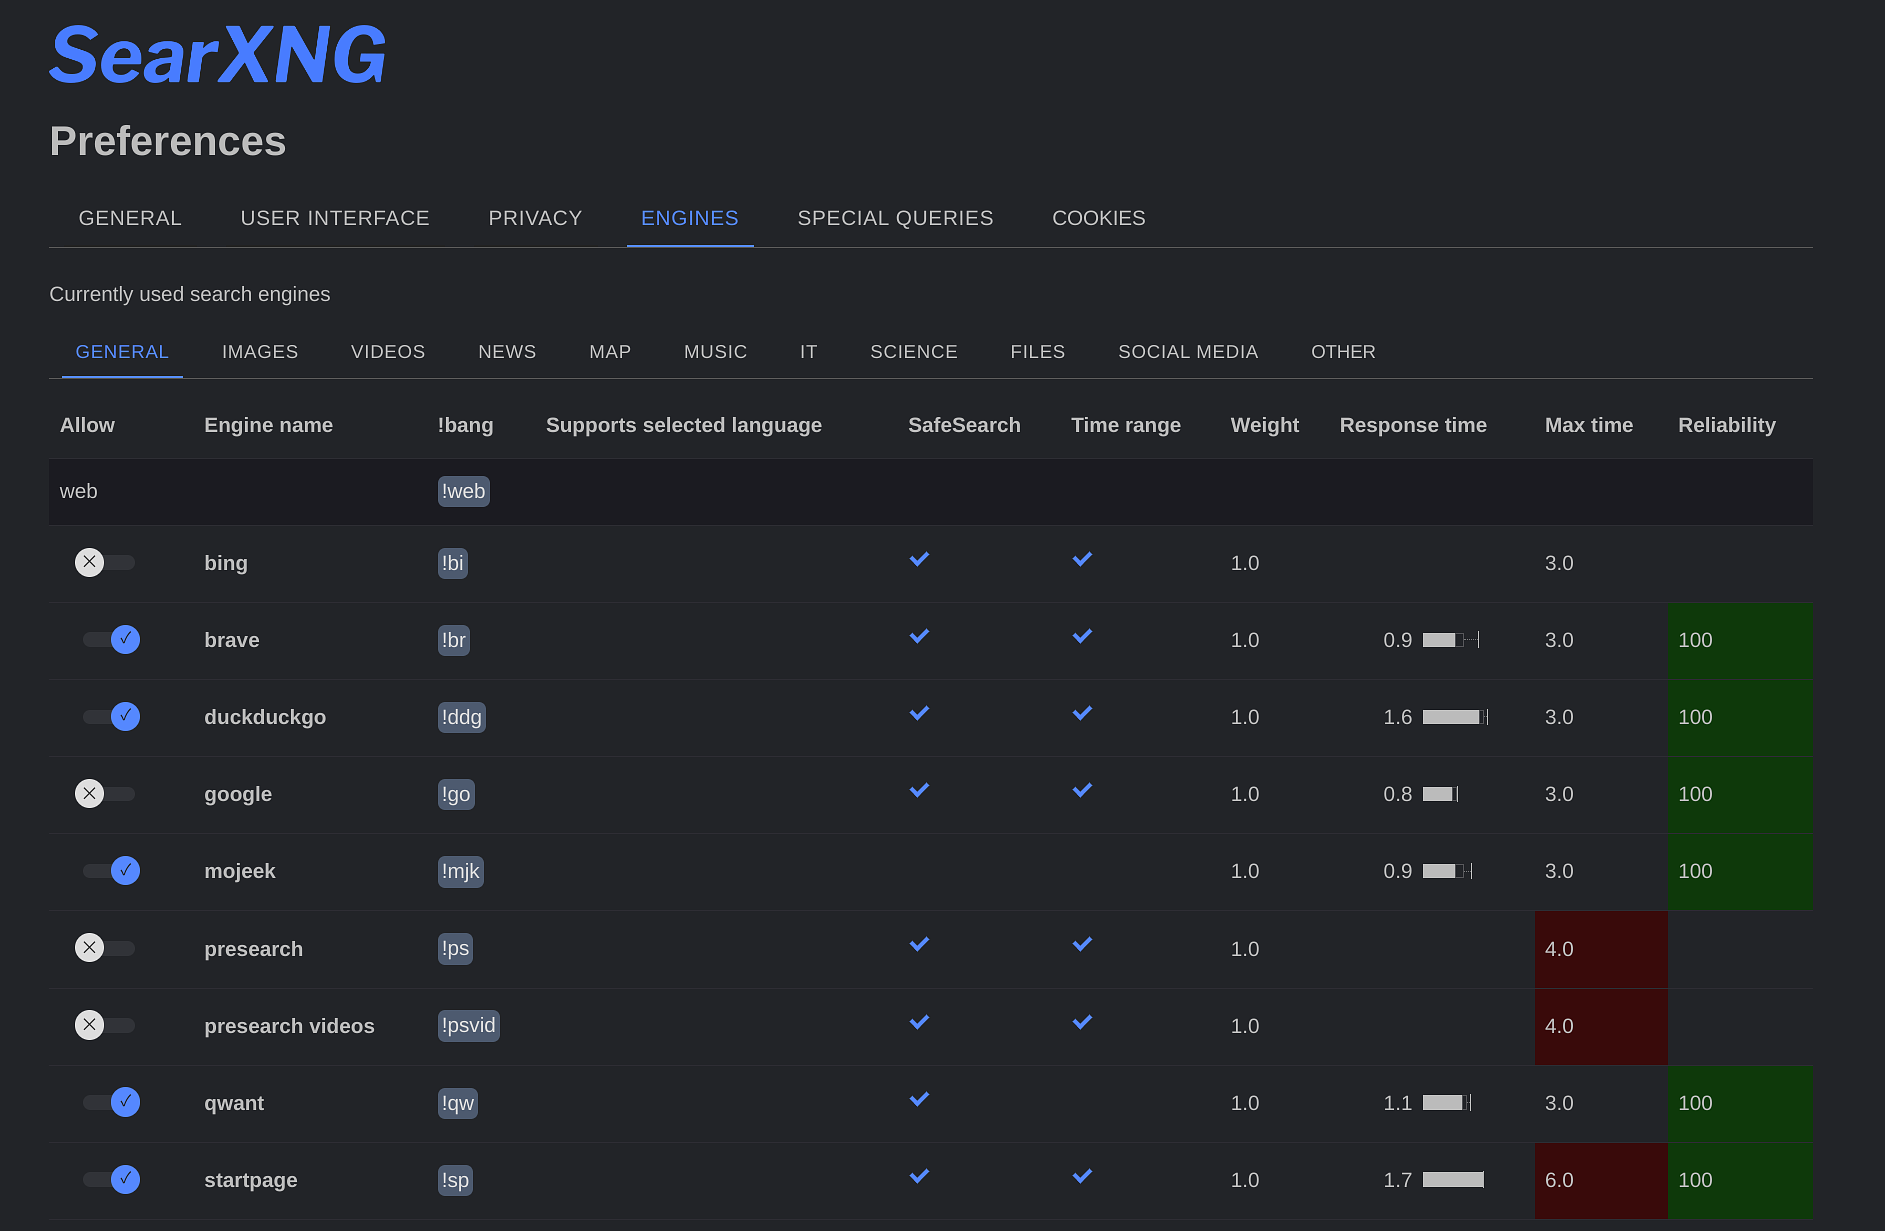
Task: Click the 'web' group row label
Action: click(78, 491)
